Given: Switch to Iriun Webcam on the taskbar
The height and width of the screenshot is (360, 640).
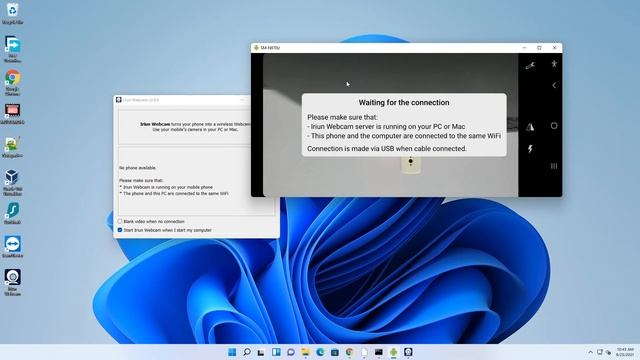Looking at the screenshot, I should point(408,352).
